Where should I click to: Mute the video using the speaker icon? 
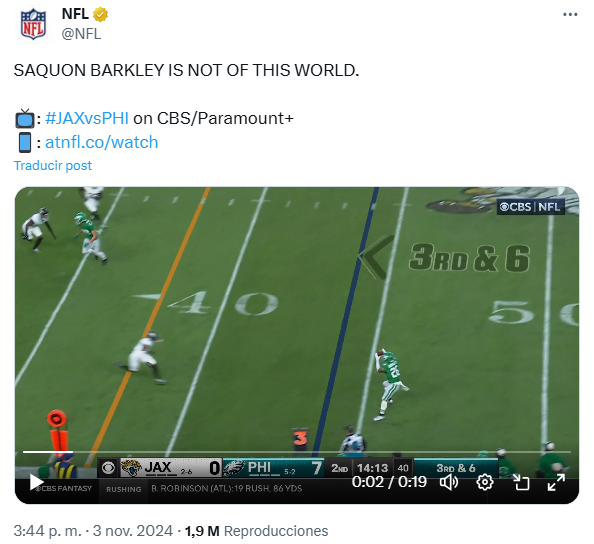(x=449, y=482)
